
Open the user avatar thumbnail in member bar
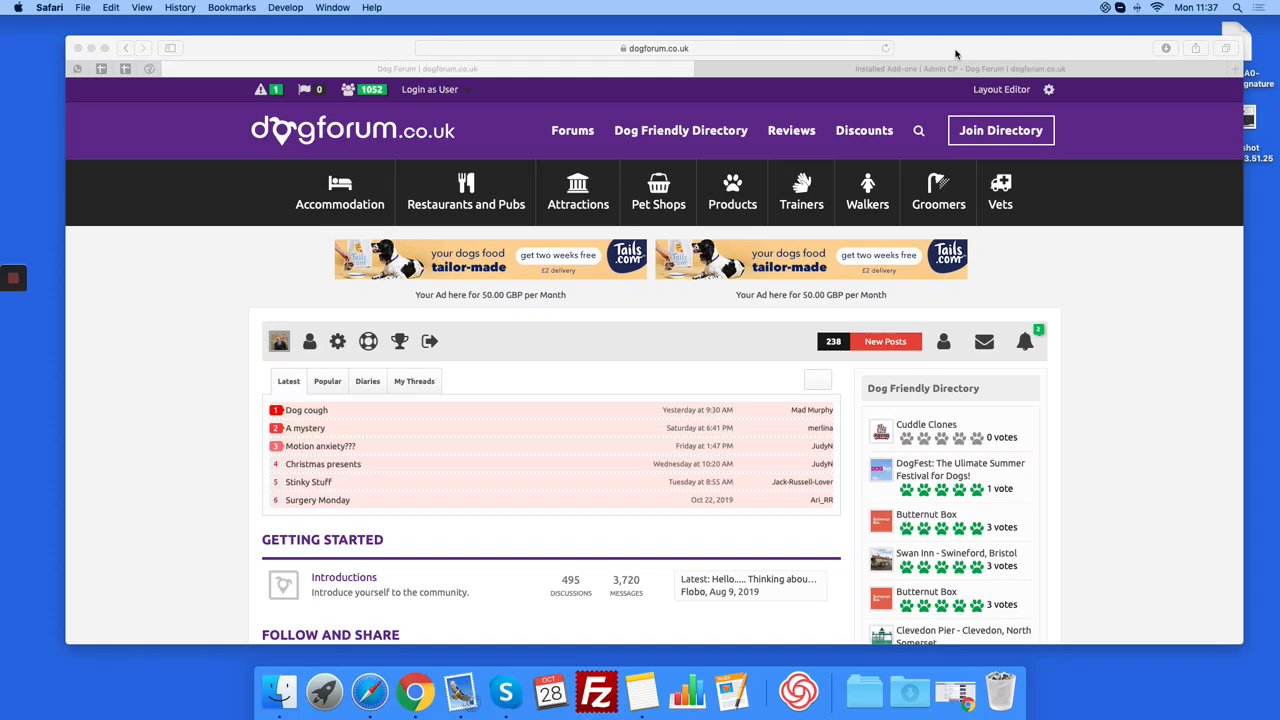click(x=279, y=341)
